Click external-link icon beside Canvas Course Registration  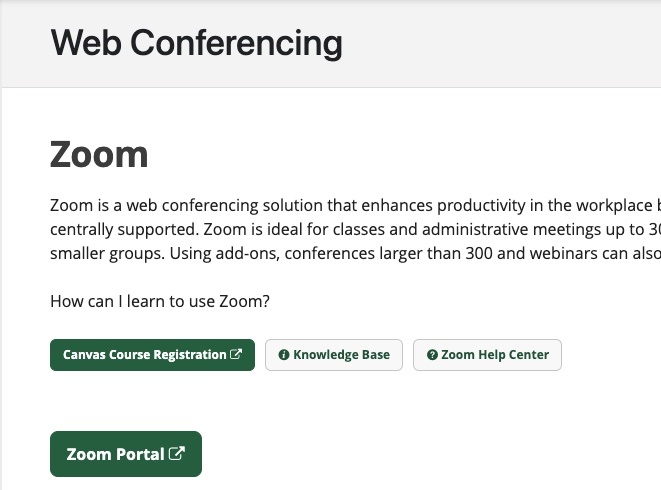pos(236,355)
